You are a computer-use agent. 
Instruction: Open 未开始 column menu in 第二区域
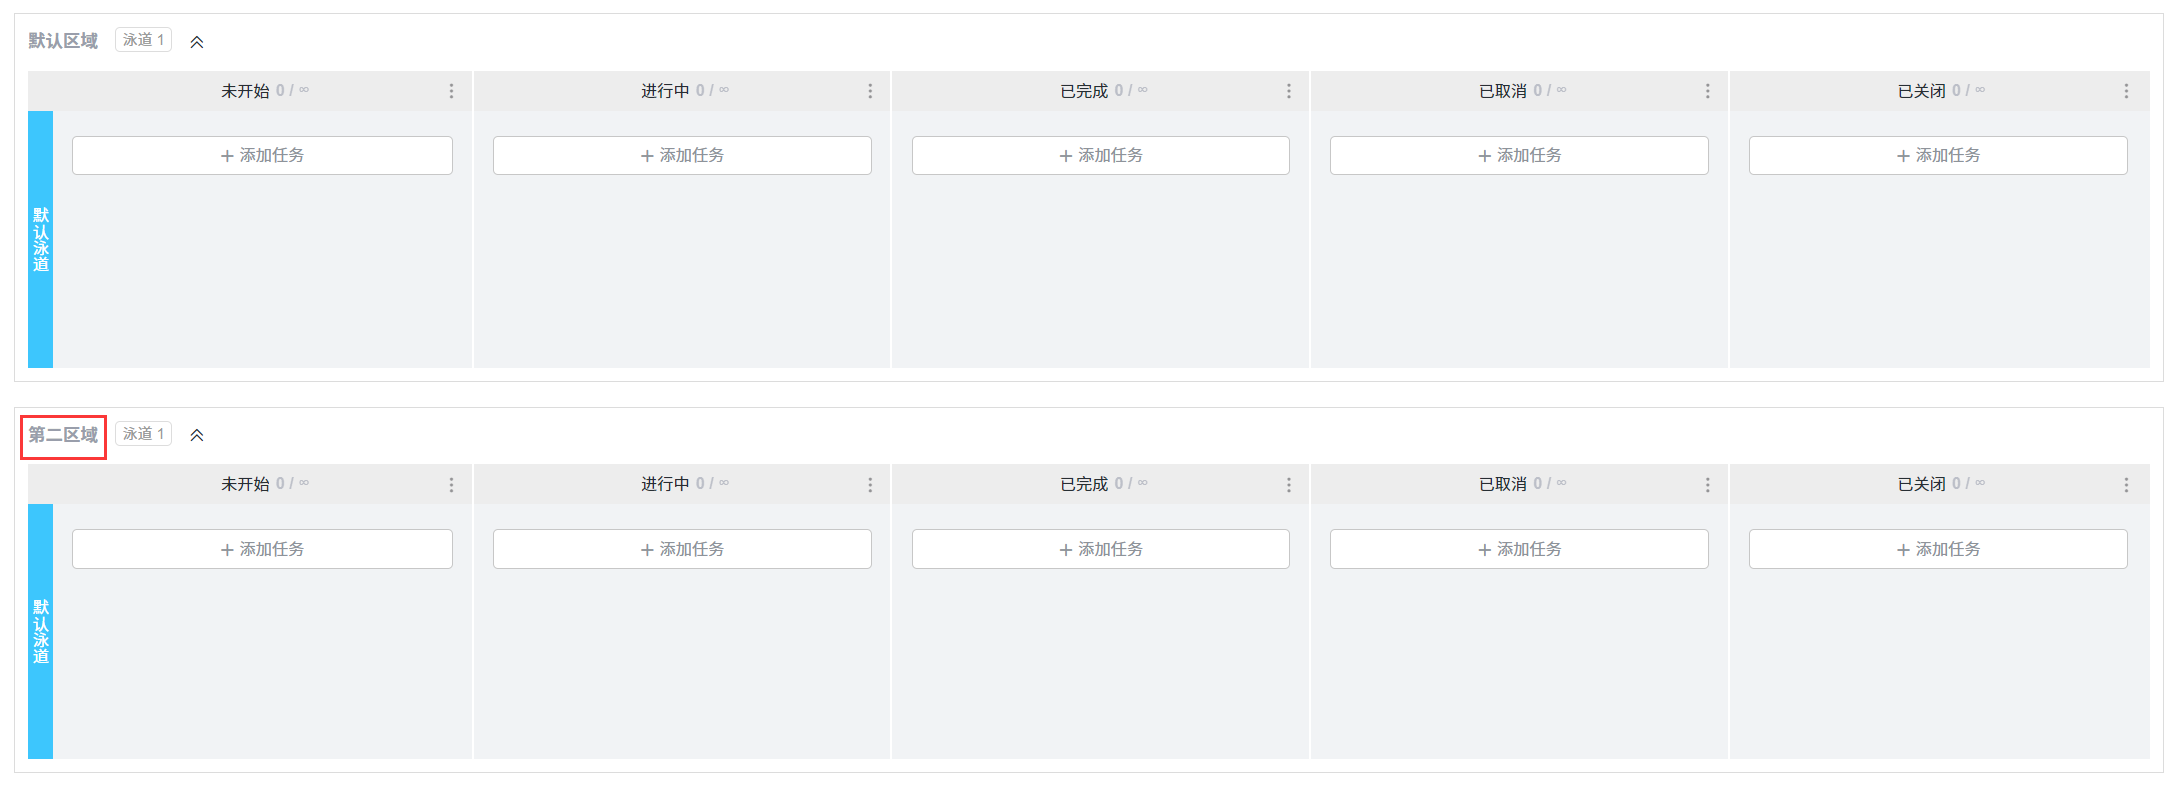pos(451,485)
